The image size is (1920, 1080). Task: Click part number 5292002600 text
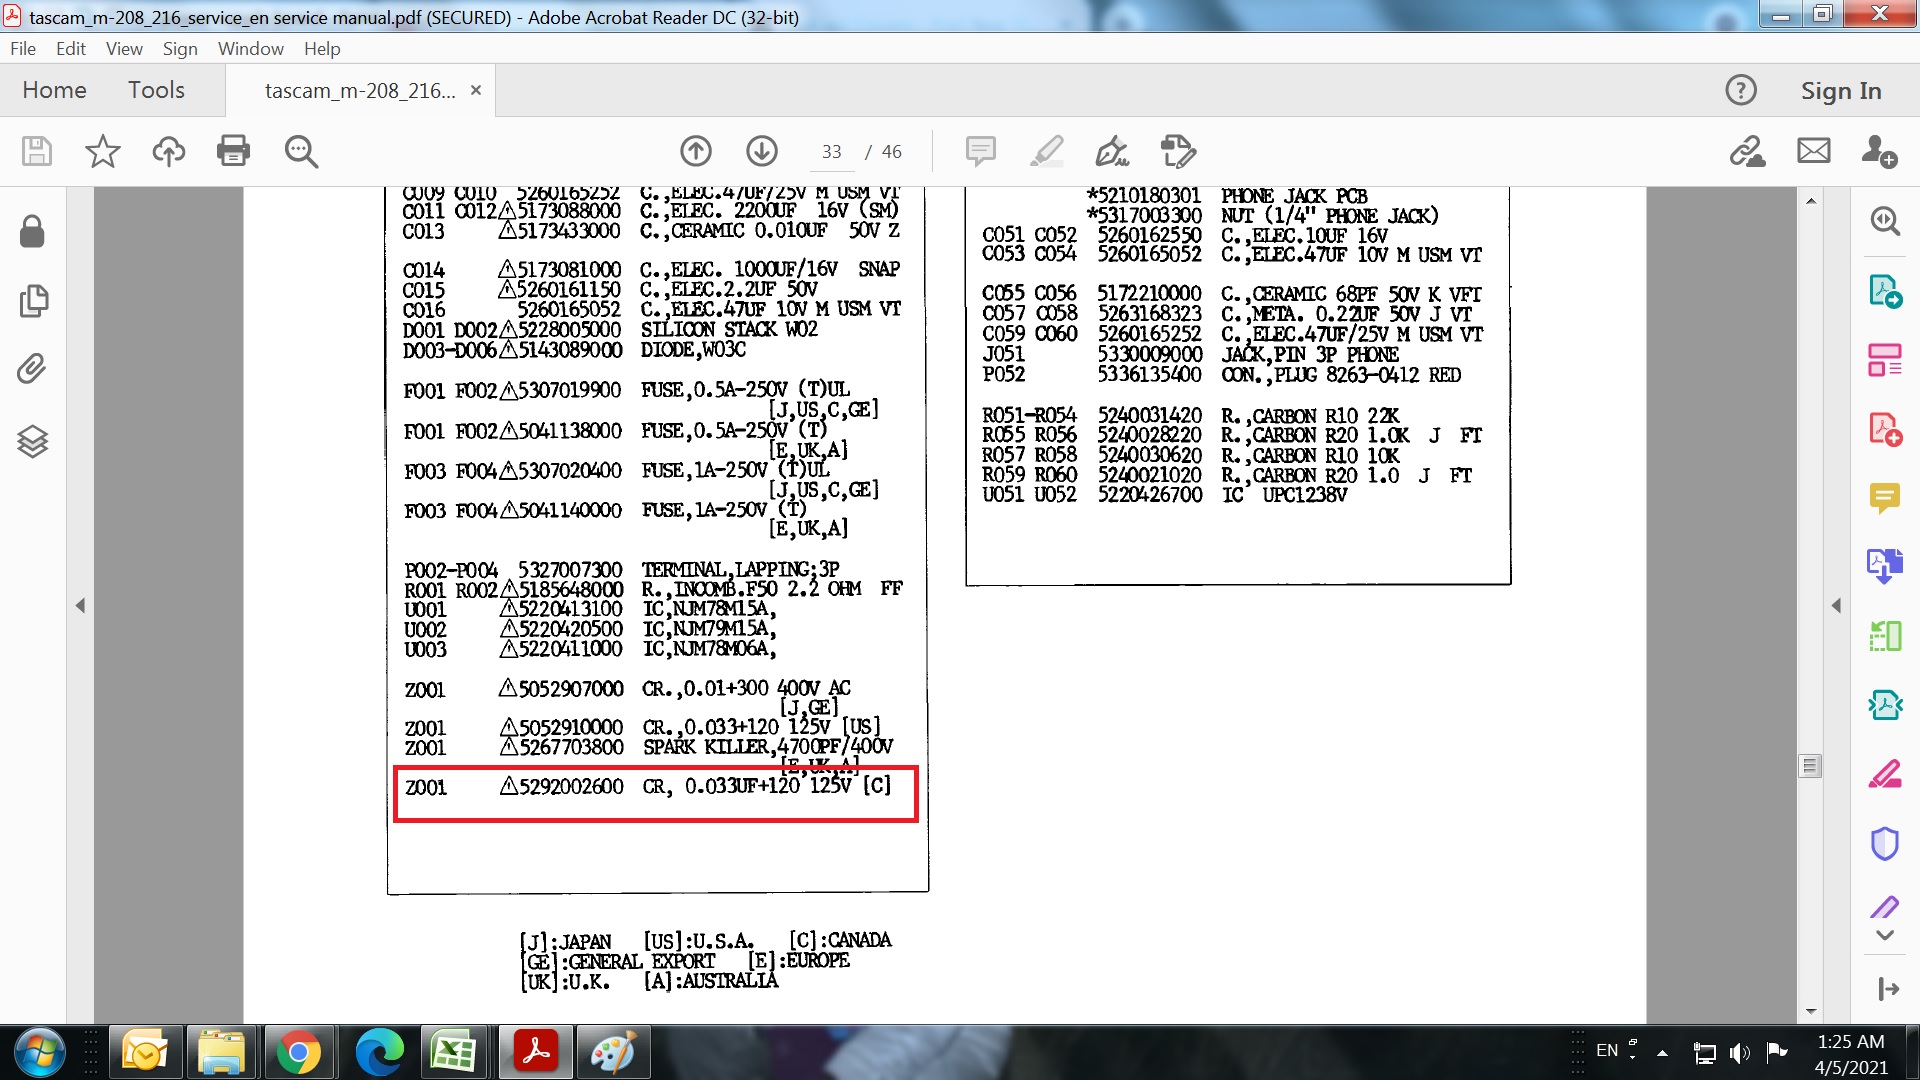pyautogui.click(x=571, y=787)
